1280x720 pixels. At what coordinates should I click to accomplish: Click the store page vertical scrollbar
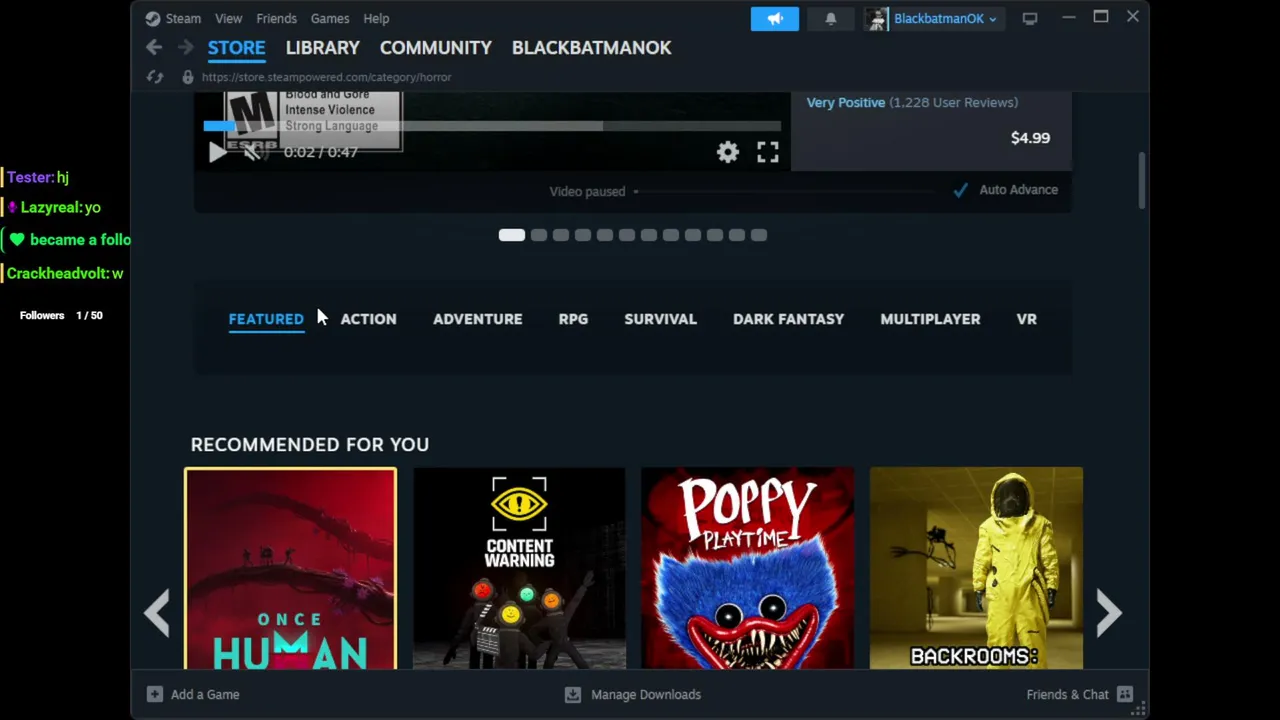1141,182
